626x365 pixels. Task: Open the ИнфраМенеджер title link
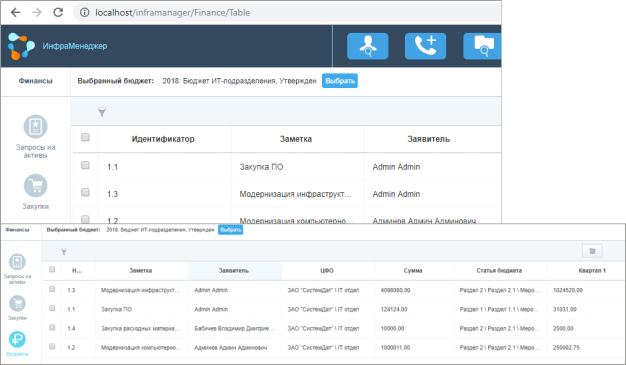(x=75, y=46)
